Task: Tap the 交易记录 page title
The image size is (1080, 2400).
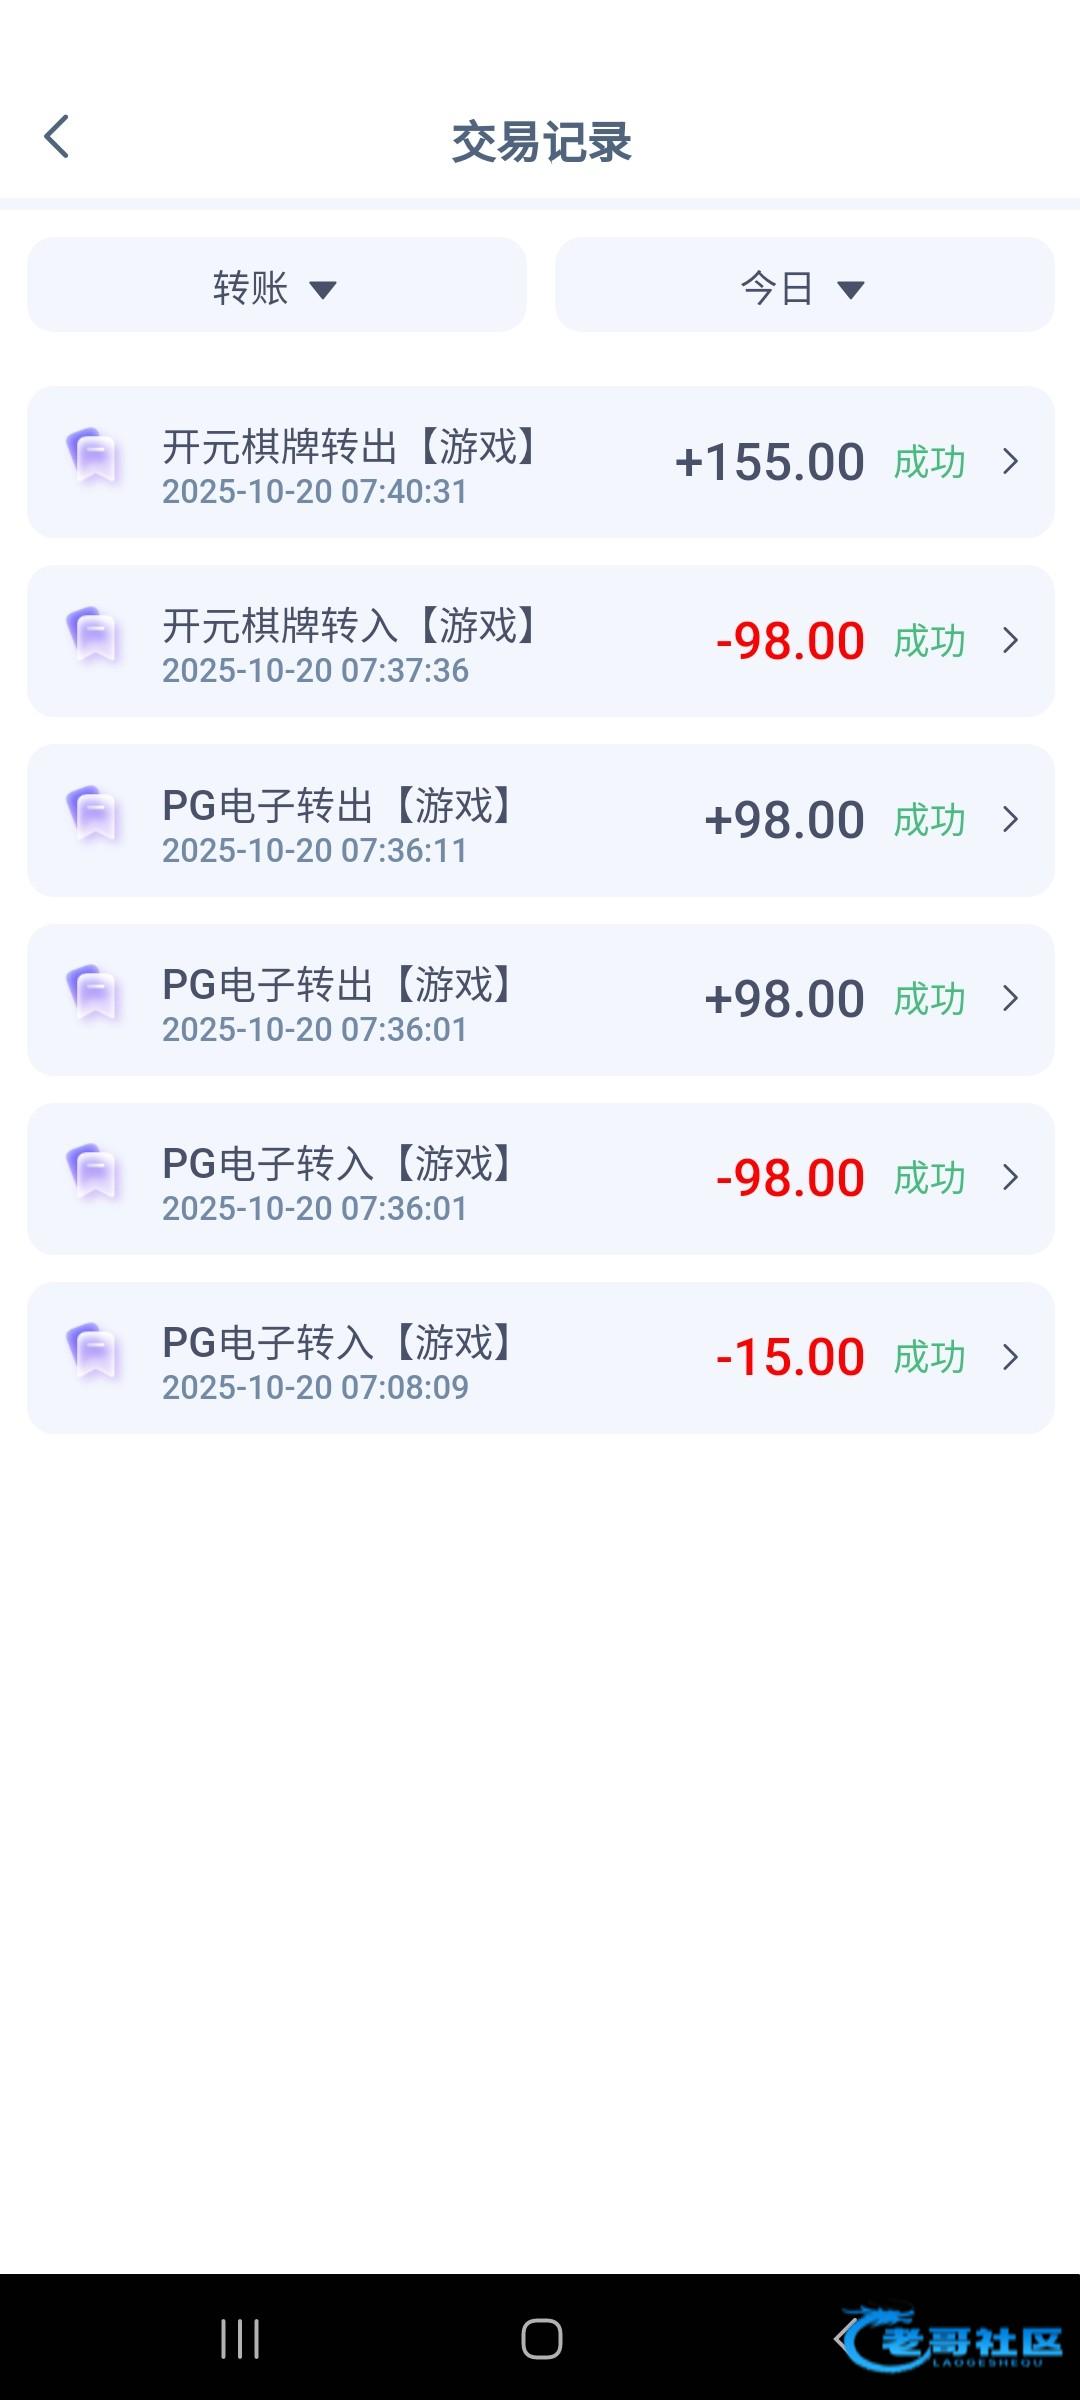Action: (541, 141)
